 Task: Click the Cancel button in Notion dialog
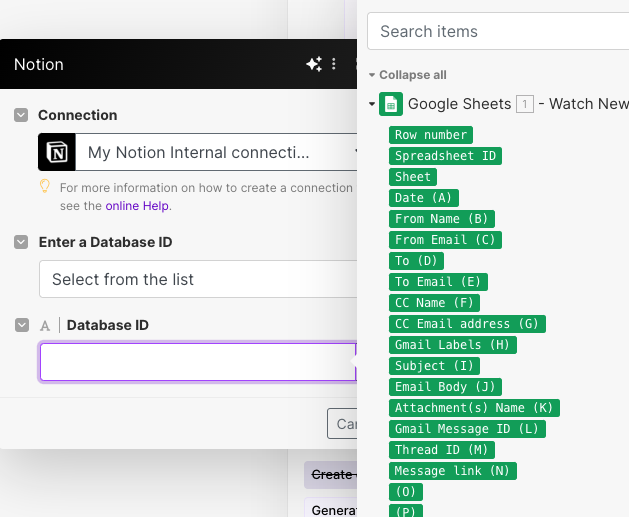click(343, 424)
